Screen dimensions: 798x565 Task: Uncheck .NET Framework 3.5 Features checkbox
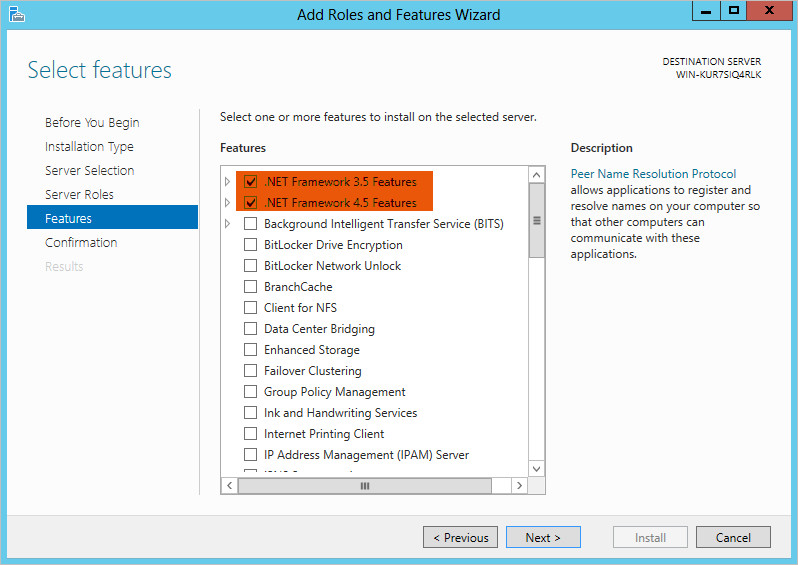pos(251,182)
